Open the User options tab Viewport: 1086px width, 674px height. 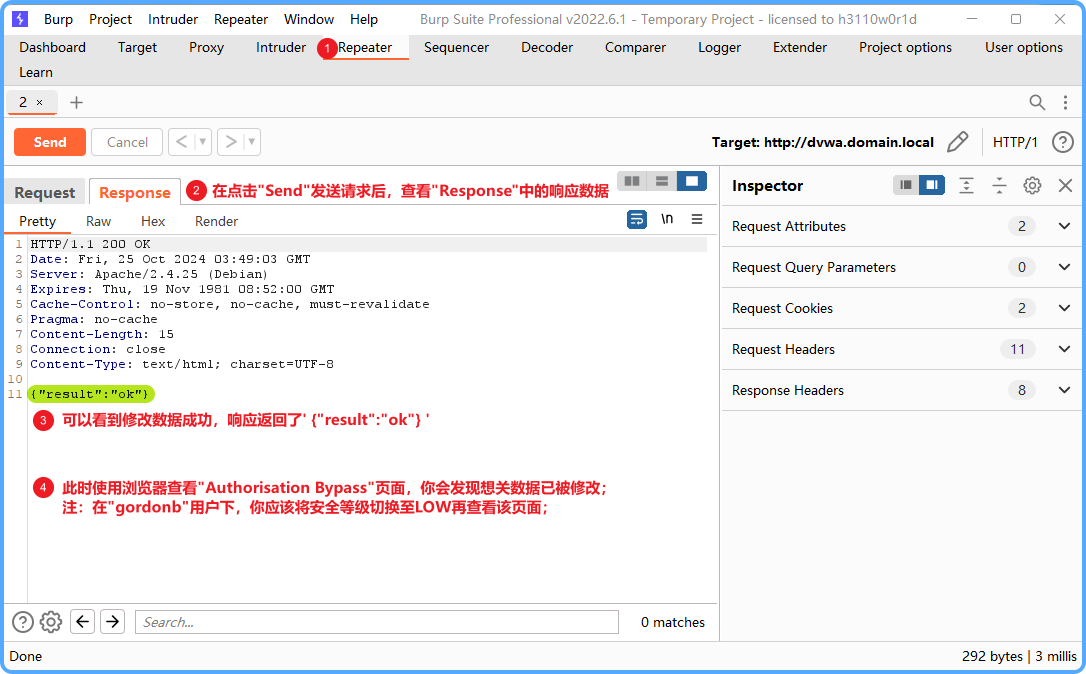[x=1024, y=47]
